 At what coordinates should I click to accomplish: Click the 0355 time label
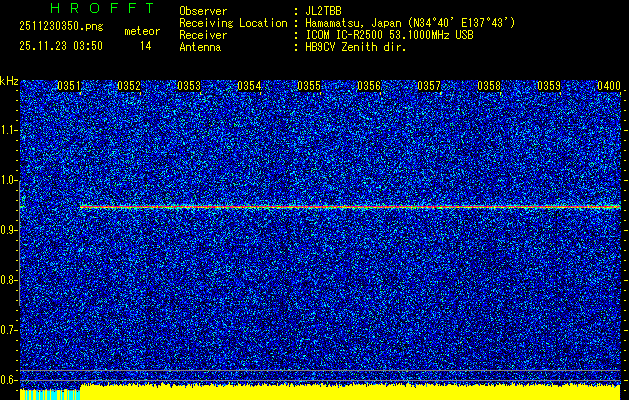(309, 87)
